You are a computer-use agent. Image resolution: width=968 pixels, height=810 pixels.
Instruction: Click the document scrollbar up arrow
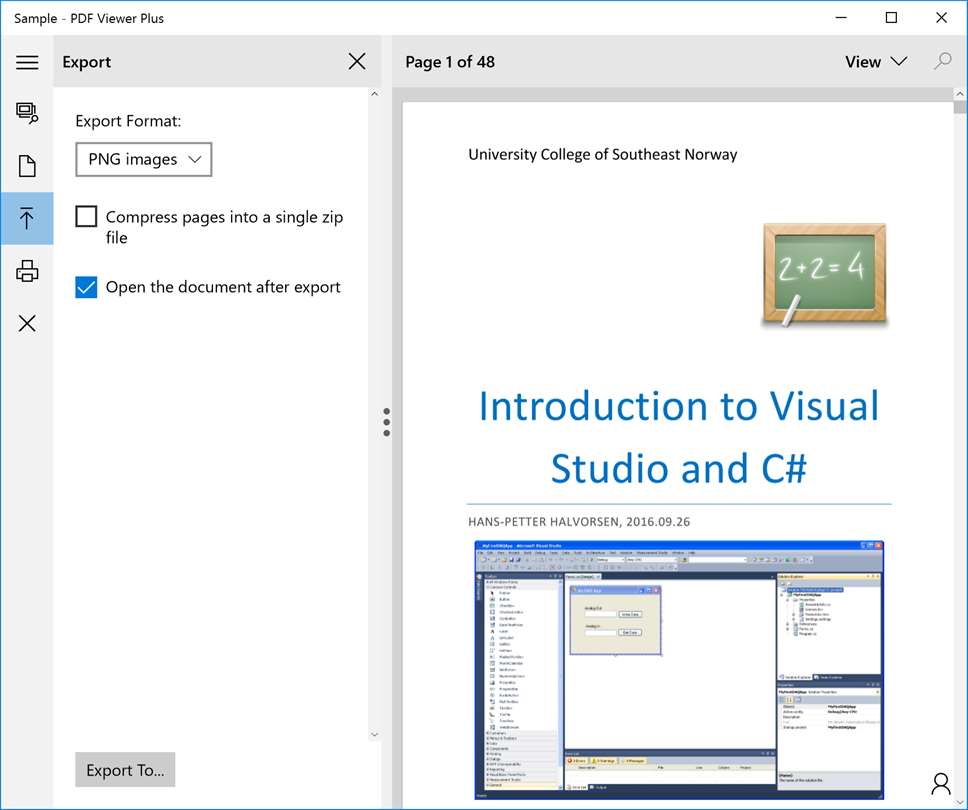pos(960,94)
